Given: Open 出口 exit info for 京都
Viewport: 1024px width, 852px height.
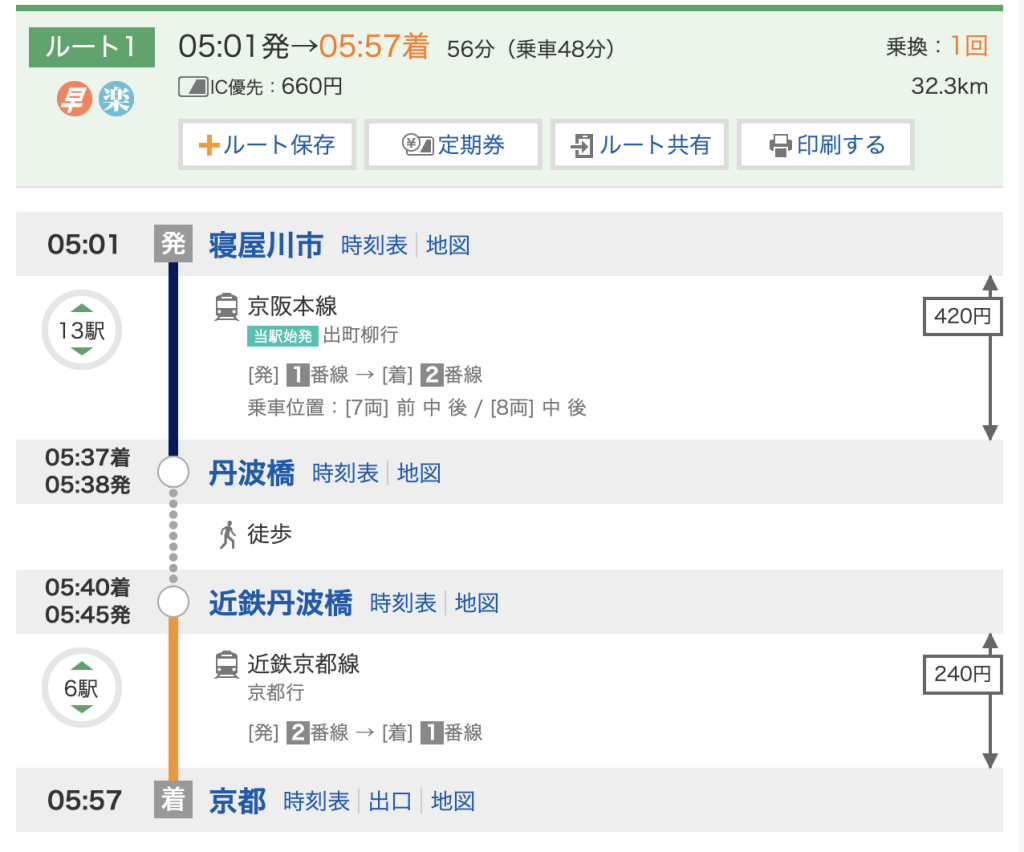Looking at the screenshot, I should (390, 801).
